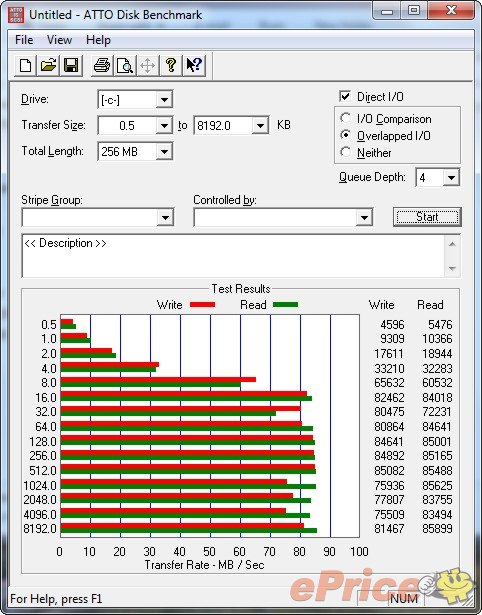Select the Overlapped I/O radio button
Screen dimensions: 482x615
(346, 135)
